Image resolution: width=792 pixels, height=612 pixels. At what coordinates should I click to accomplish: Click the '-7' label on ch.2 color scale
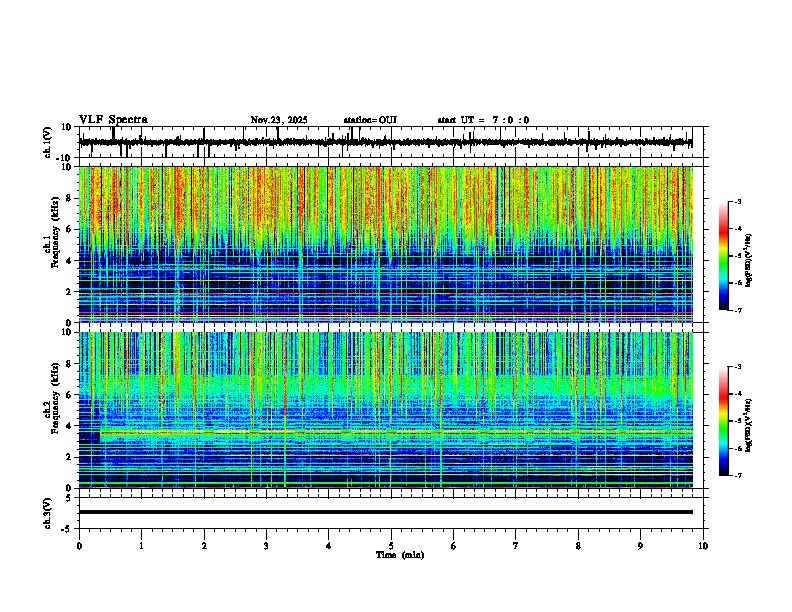[x=738, y=475]
